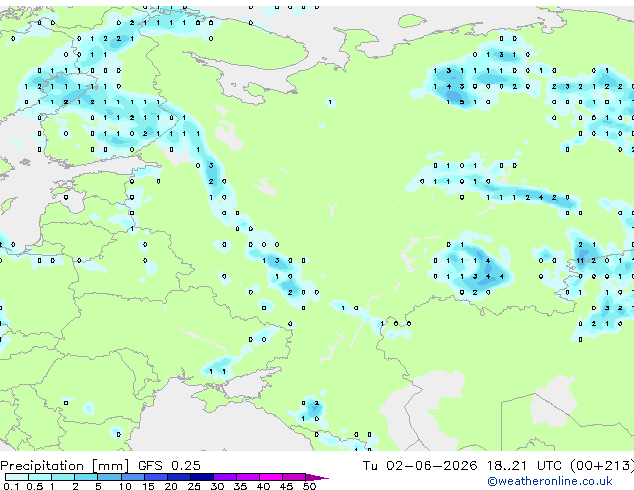Pick the 40–45 mm bright magenta legend swatch
The image size is (634, 490).
[x=271, y=477]
